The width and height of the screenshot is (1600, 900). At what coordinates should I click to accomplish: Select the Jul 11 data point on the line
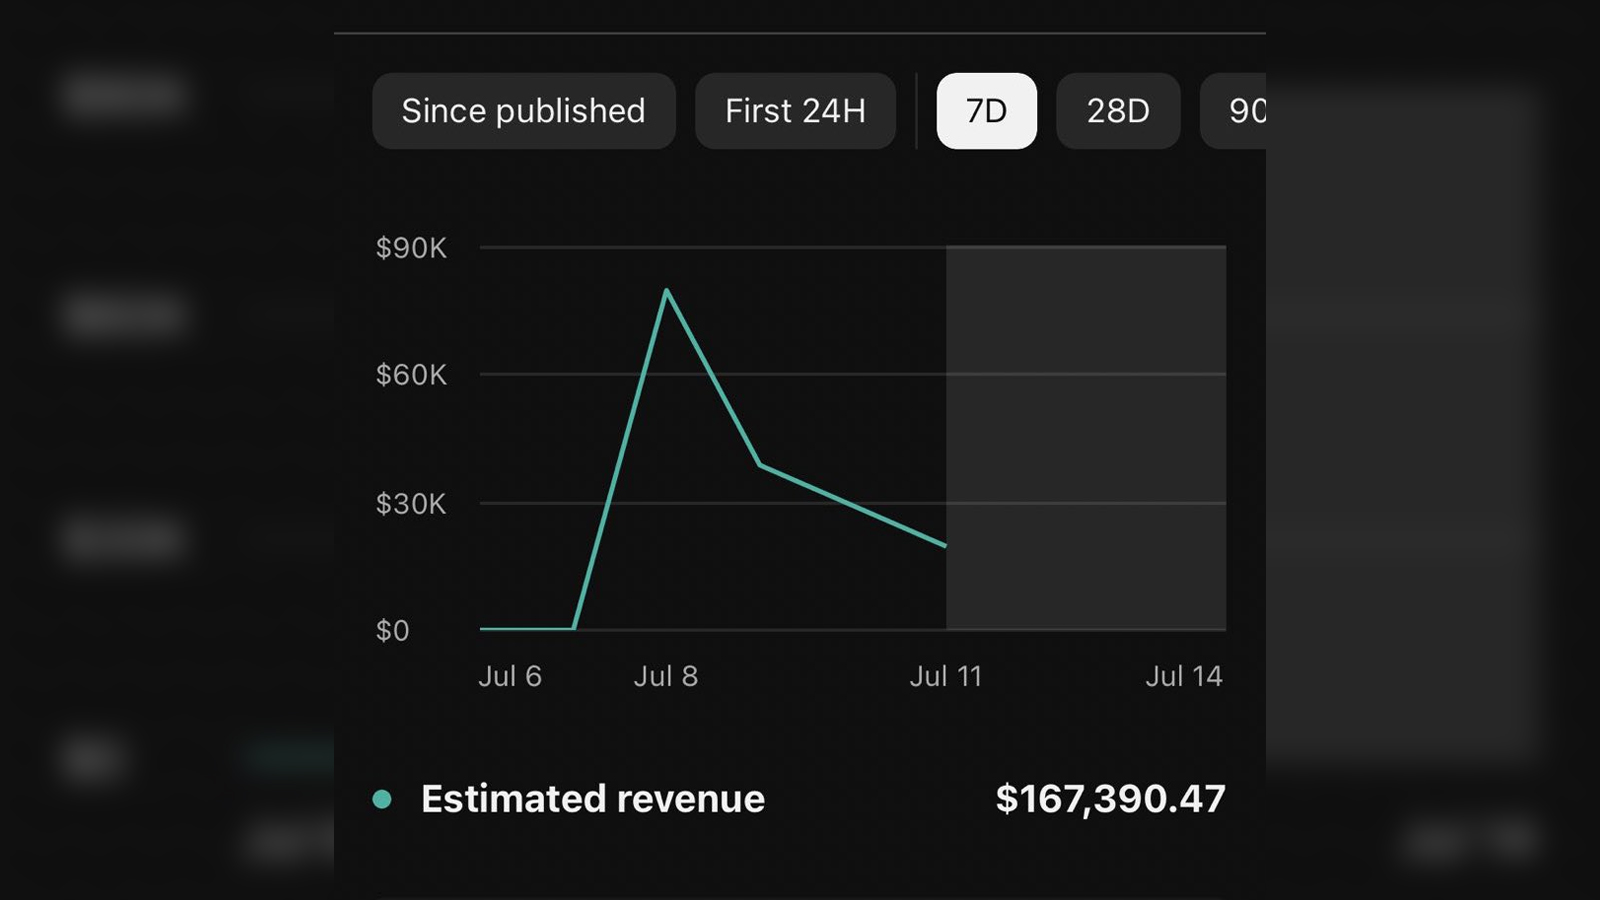(946, 544)
